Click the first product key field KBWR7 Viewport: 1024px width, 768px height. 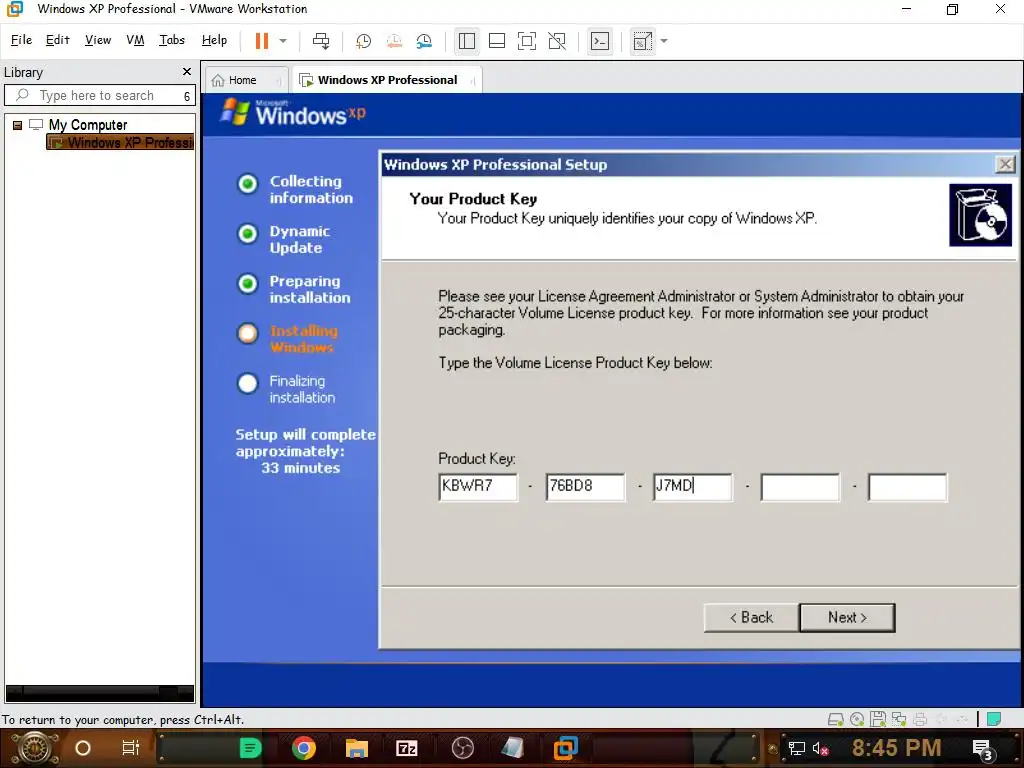coord(478,487)
